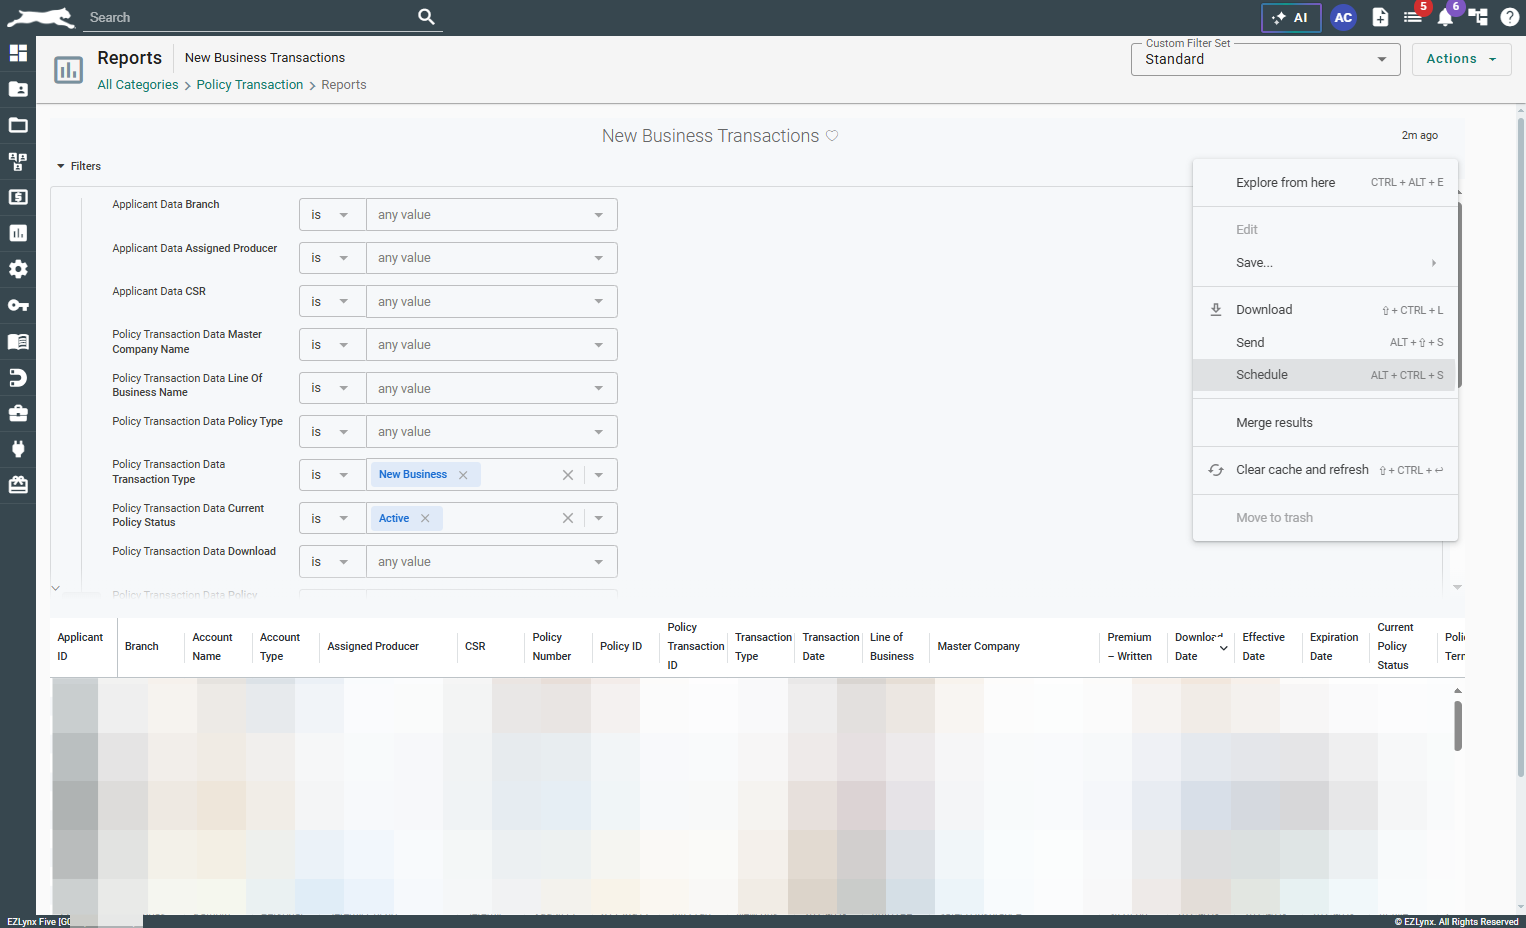Open the Policy Type value dropdown
Viewport: 1526px width, 928px height.
click(491, 432)
